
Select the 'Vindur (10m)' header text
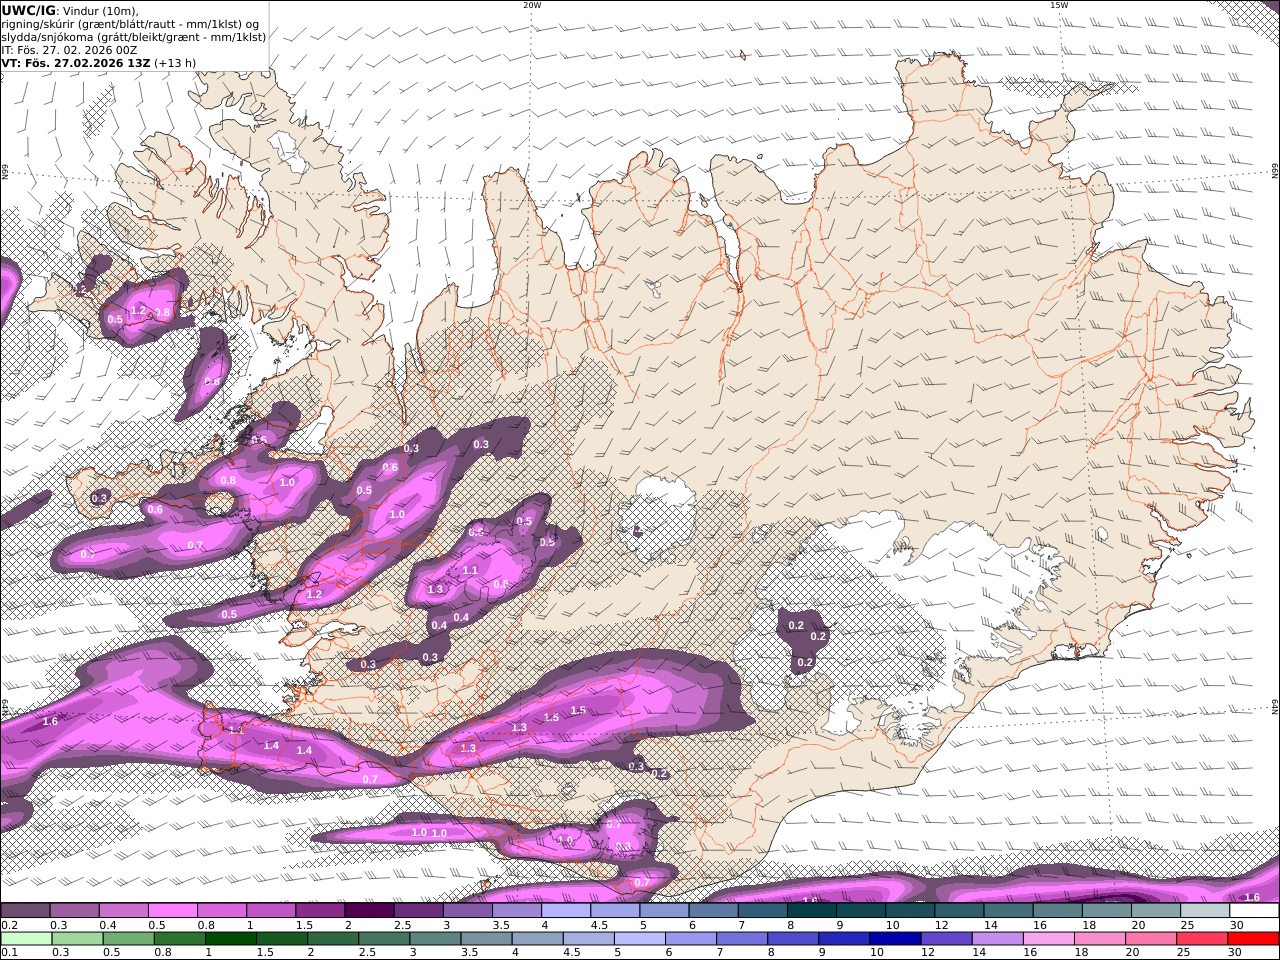[101, 11]
